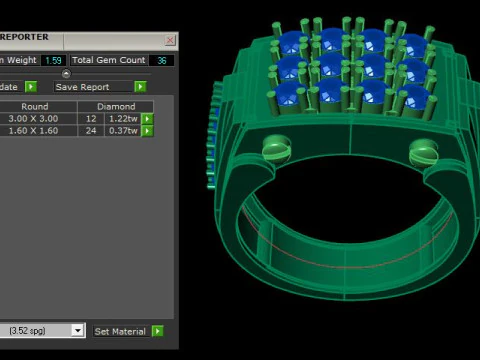480x360 pixels.
Task: Click the quantity cell showing 24
Action: [x=91, y=131]
